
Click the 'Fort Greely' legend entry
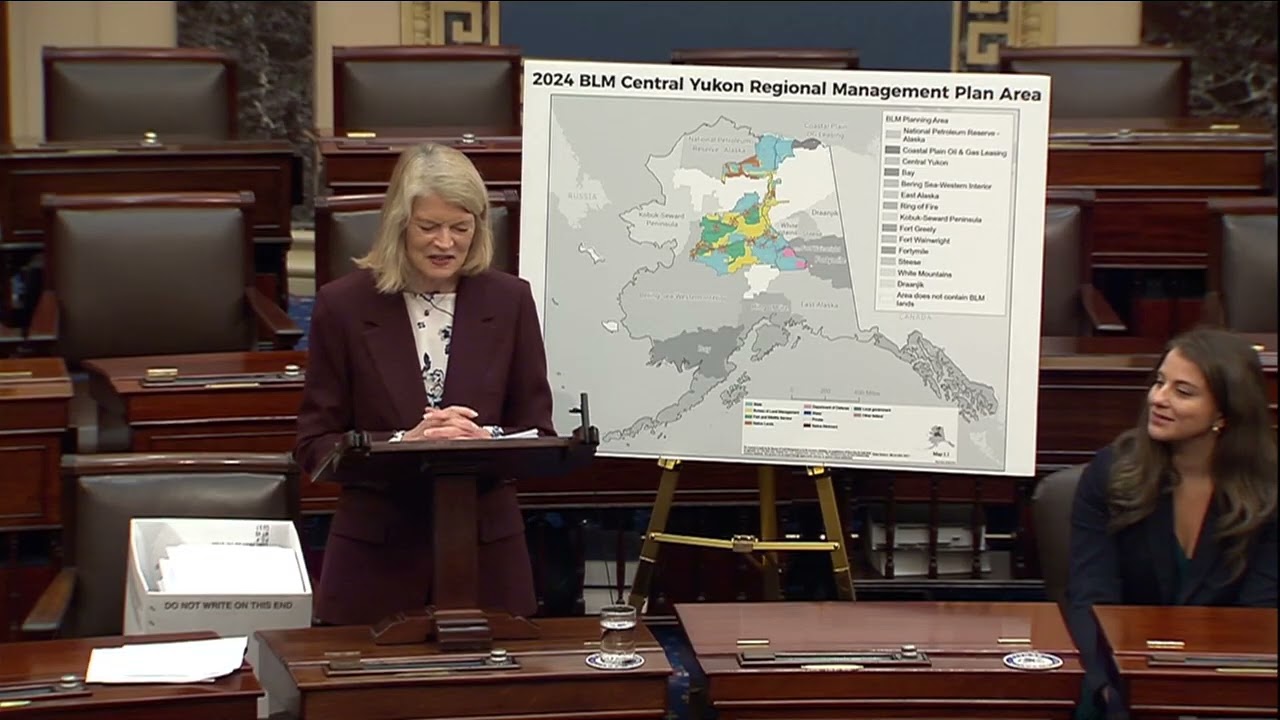pos(909,229)
